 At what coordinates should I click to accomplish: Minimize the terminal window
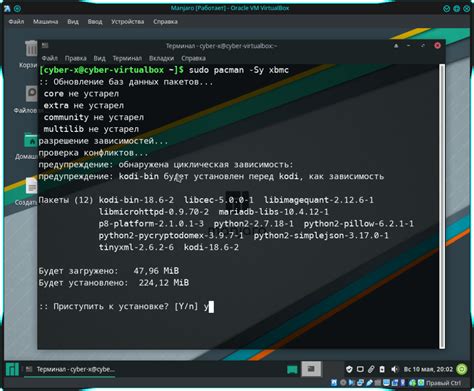(408, 46)
